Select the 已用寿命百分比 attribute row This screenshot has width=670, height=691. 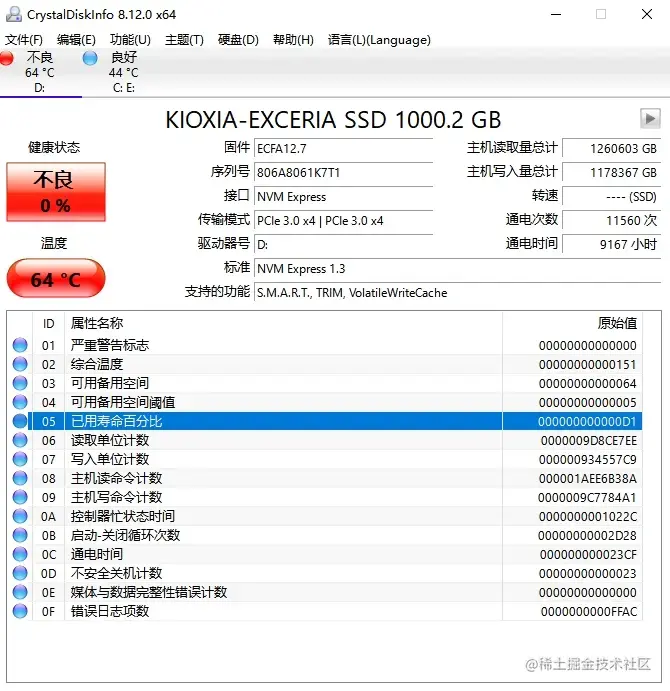tap(325, 421)
